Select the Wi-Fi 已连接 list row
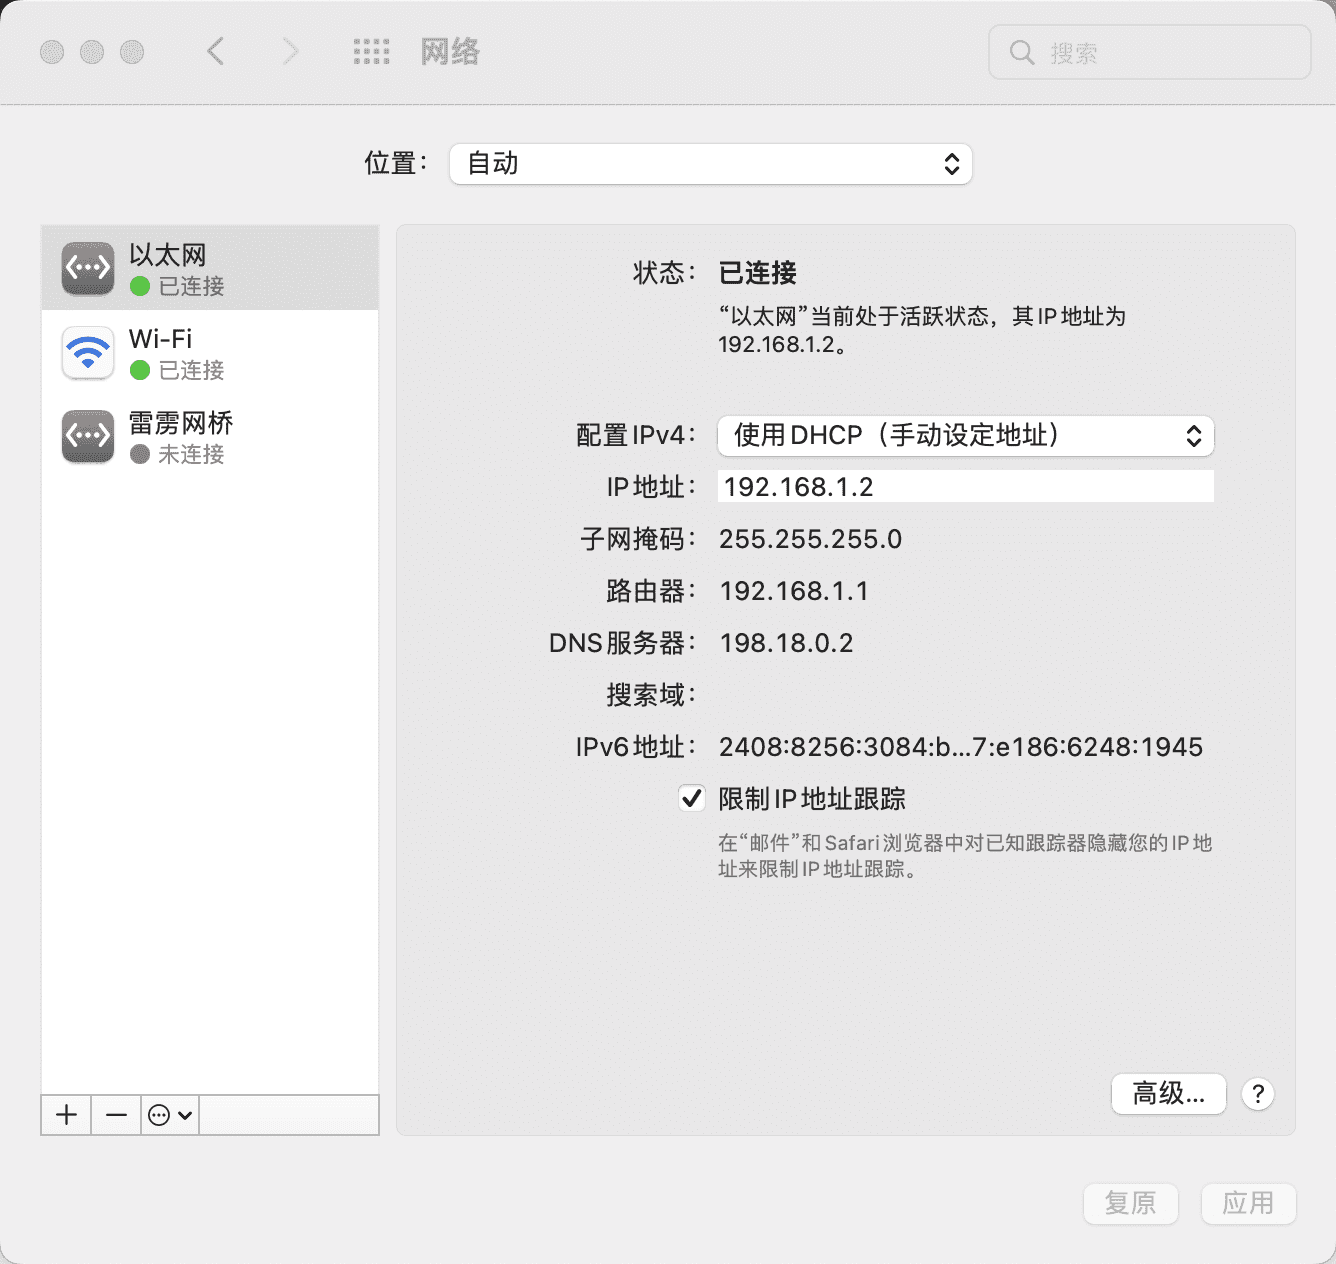Viewport: 1336px width, 1264px height. coord(210,352)
